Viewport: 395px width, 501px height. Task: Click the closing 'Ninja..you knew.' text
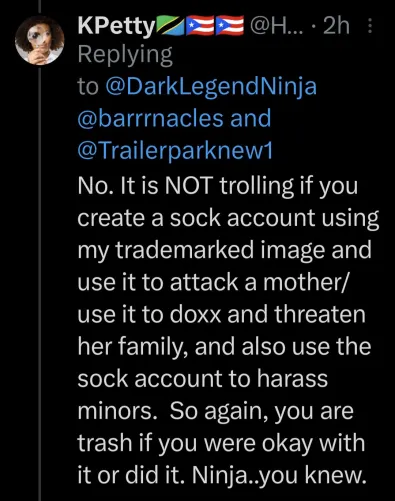[279, 475]
